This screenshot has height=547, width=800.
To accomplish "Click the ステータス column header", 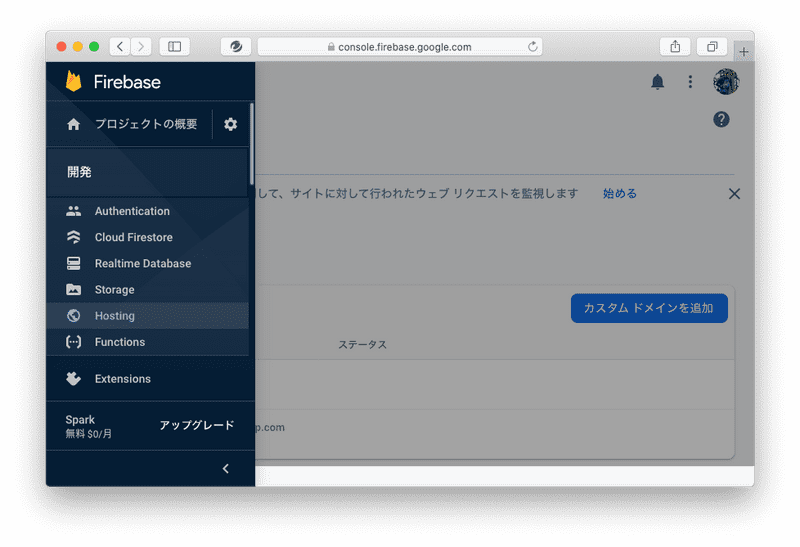I will (x=362, y=345).
